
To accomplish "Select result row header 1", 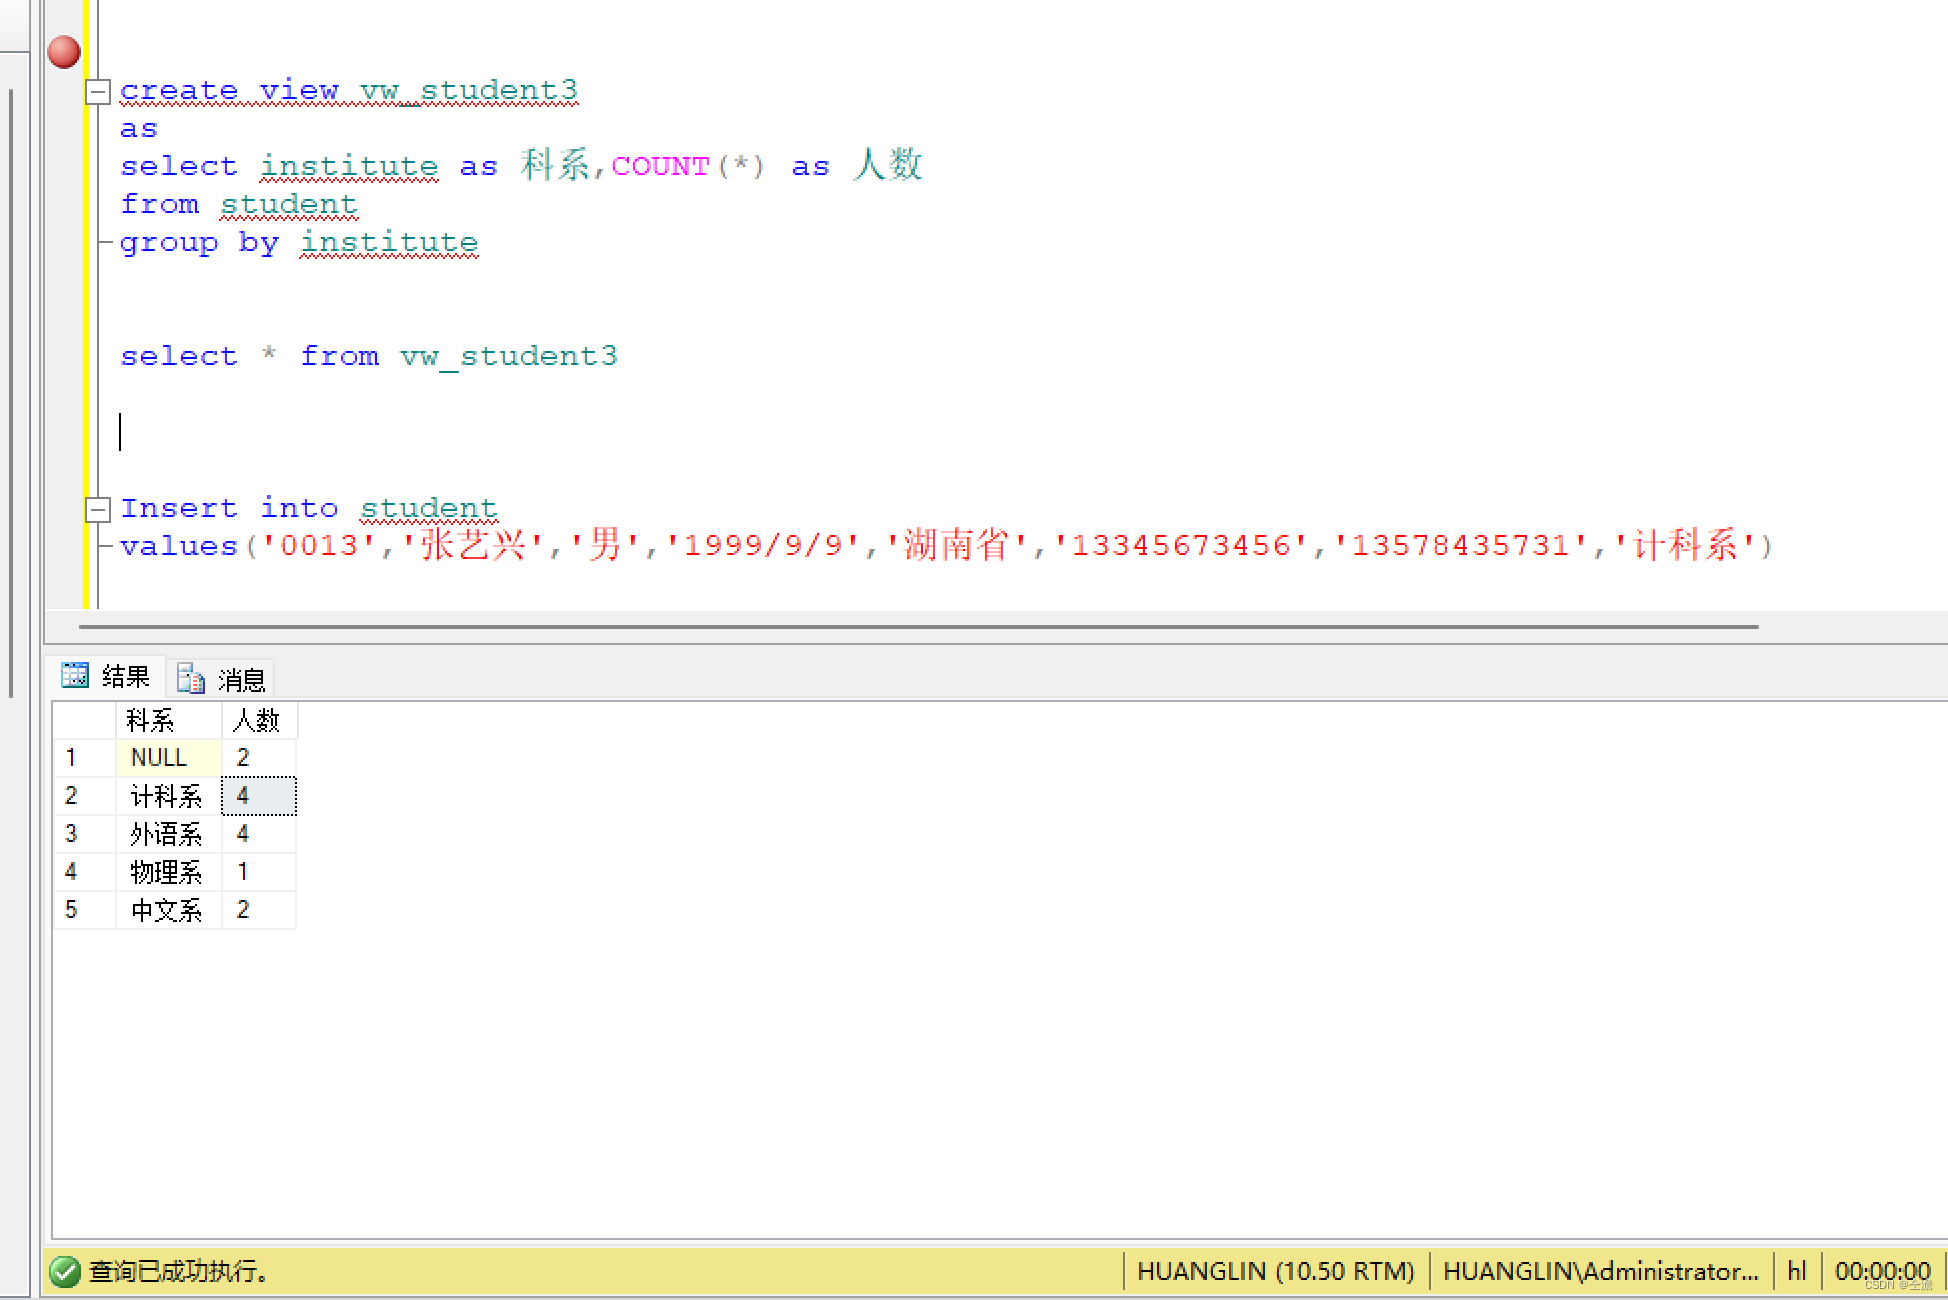I will click(x=84, y=758).
